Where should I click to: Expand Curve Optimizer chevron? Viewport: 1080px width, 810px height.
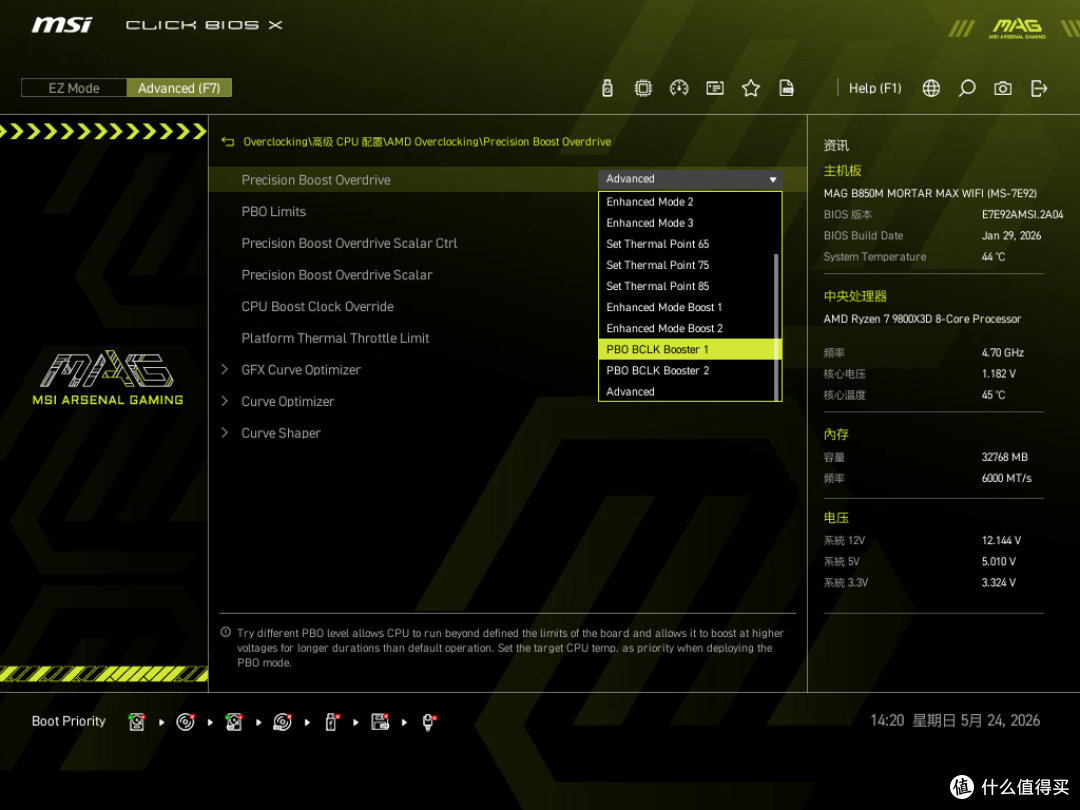point(225,402)
